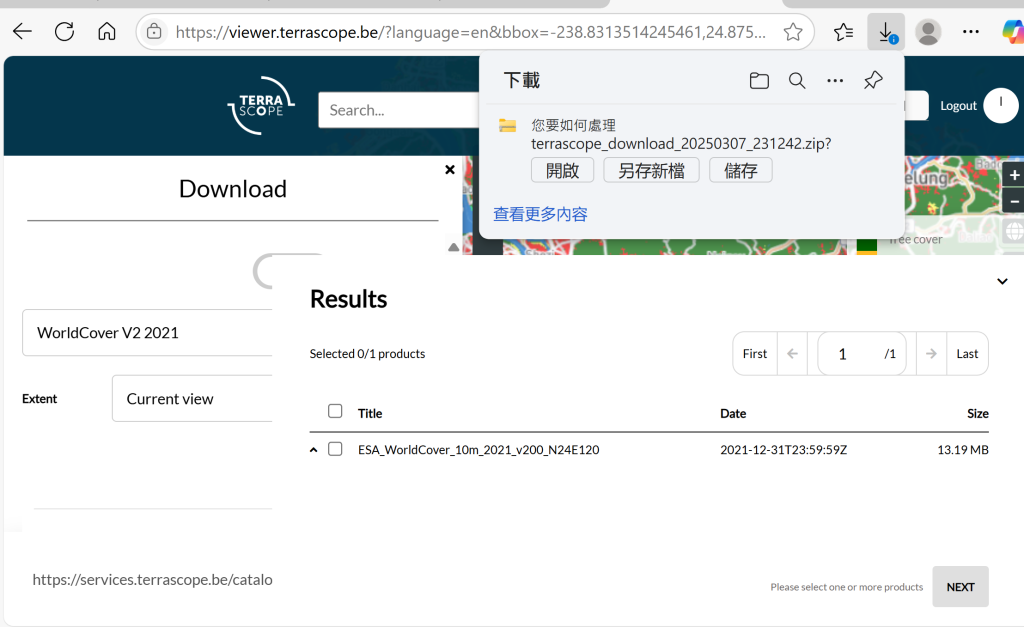Image resolution: width=1024 pixels, height=627 pixels.
Task: Click the date 2021-12-31T23:59:59Z cell
Action: [783, 449]
